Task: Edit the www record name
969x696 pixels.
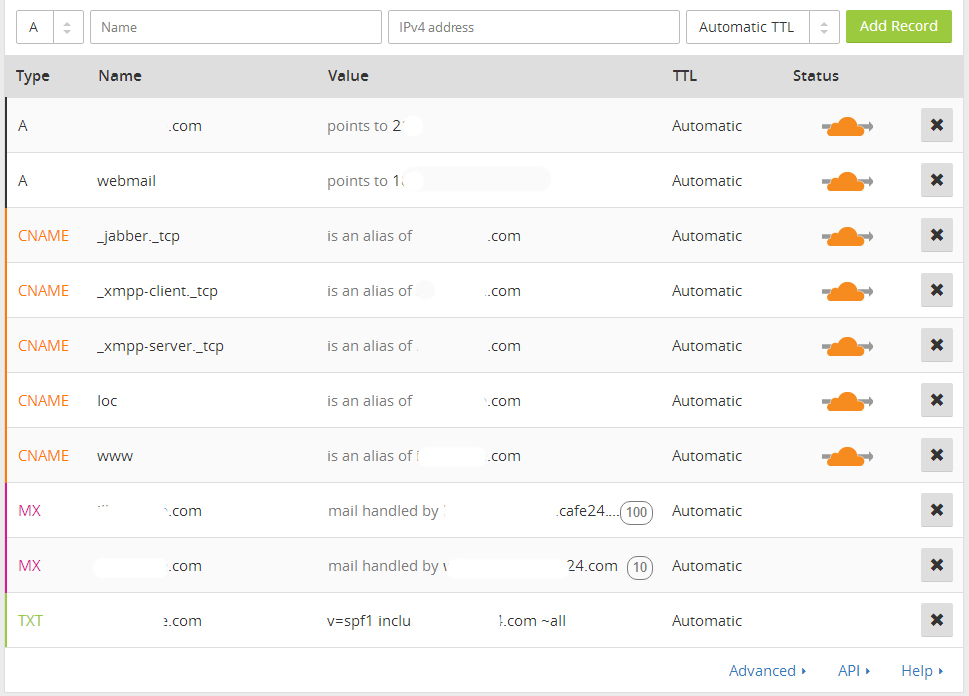Action: click(115, 456)
